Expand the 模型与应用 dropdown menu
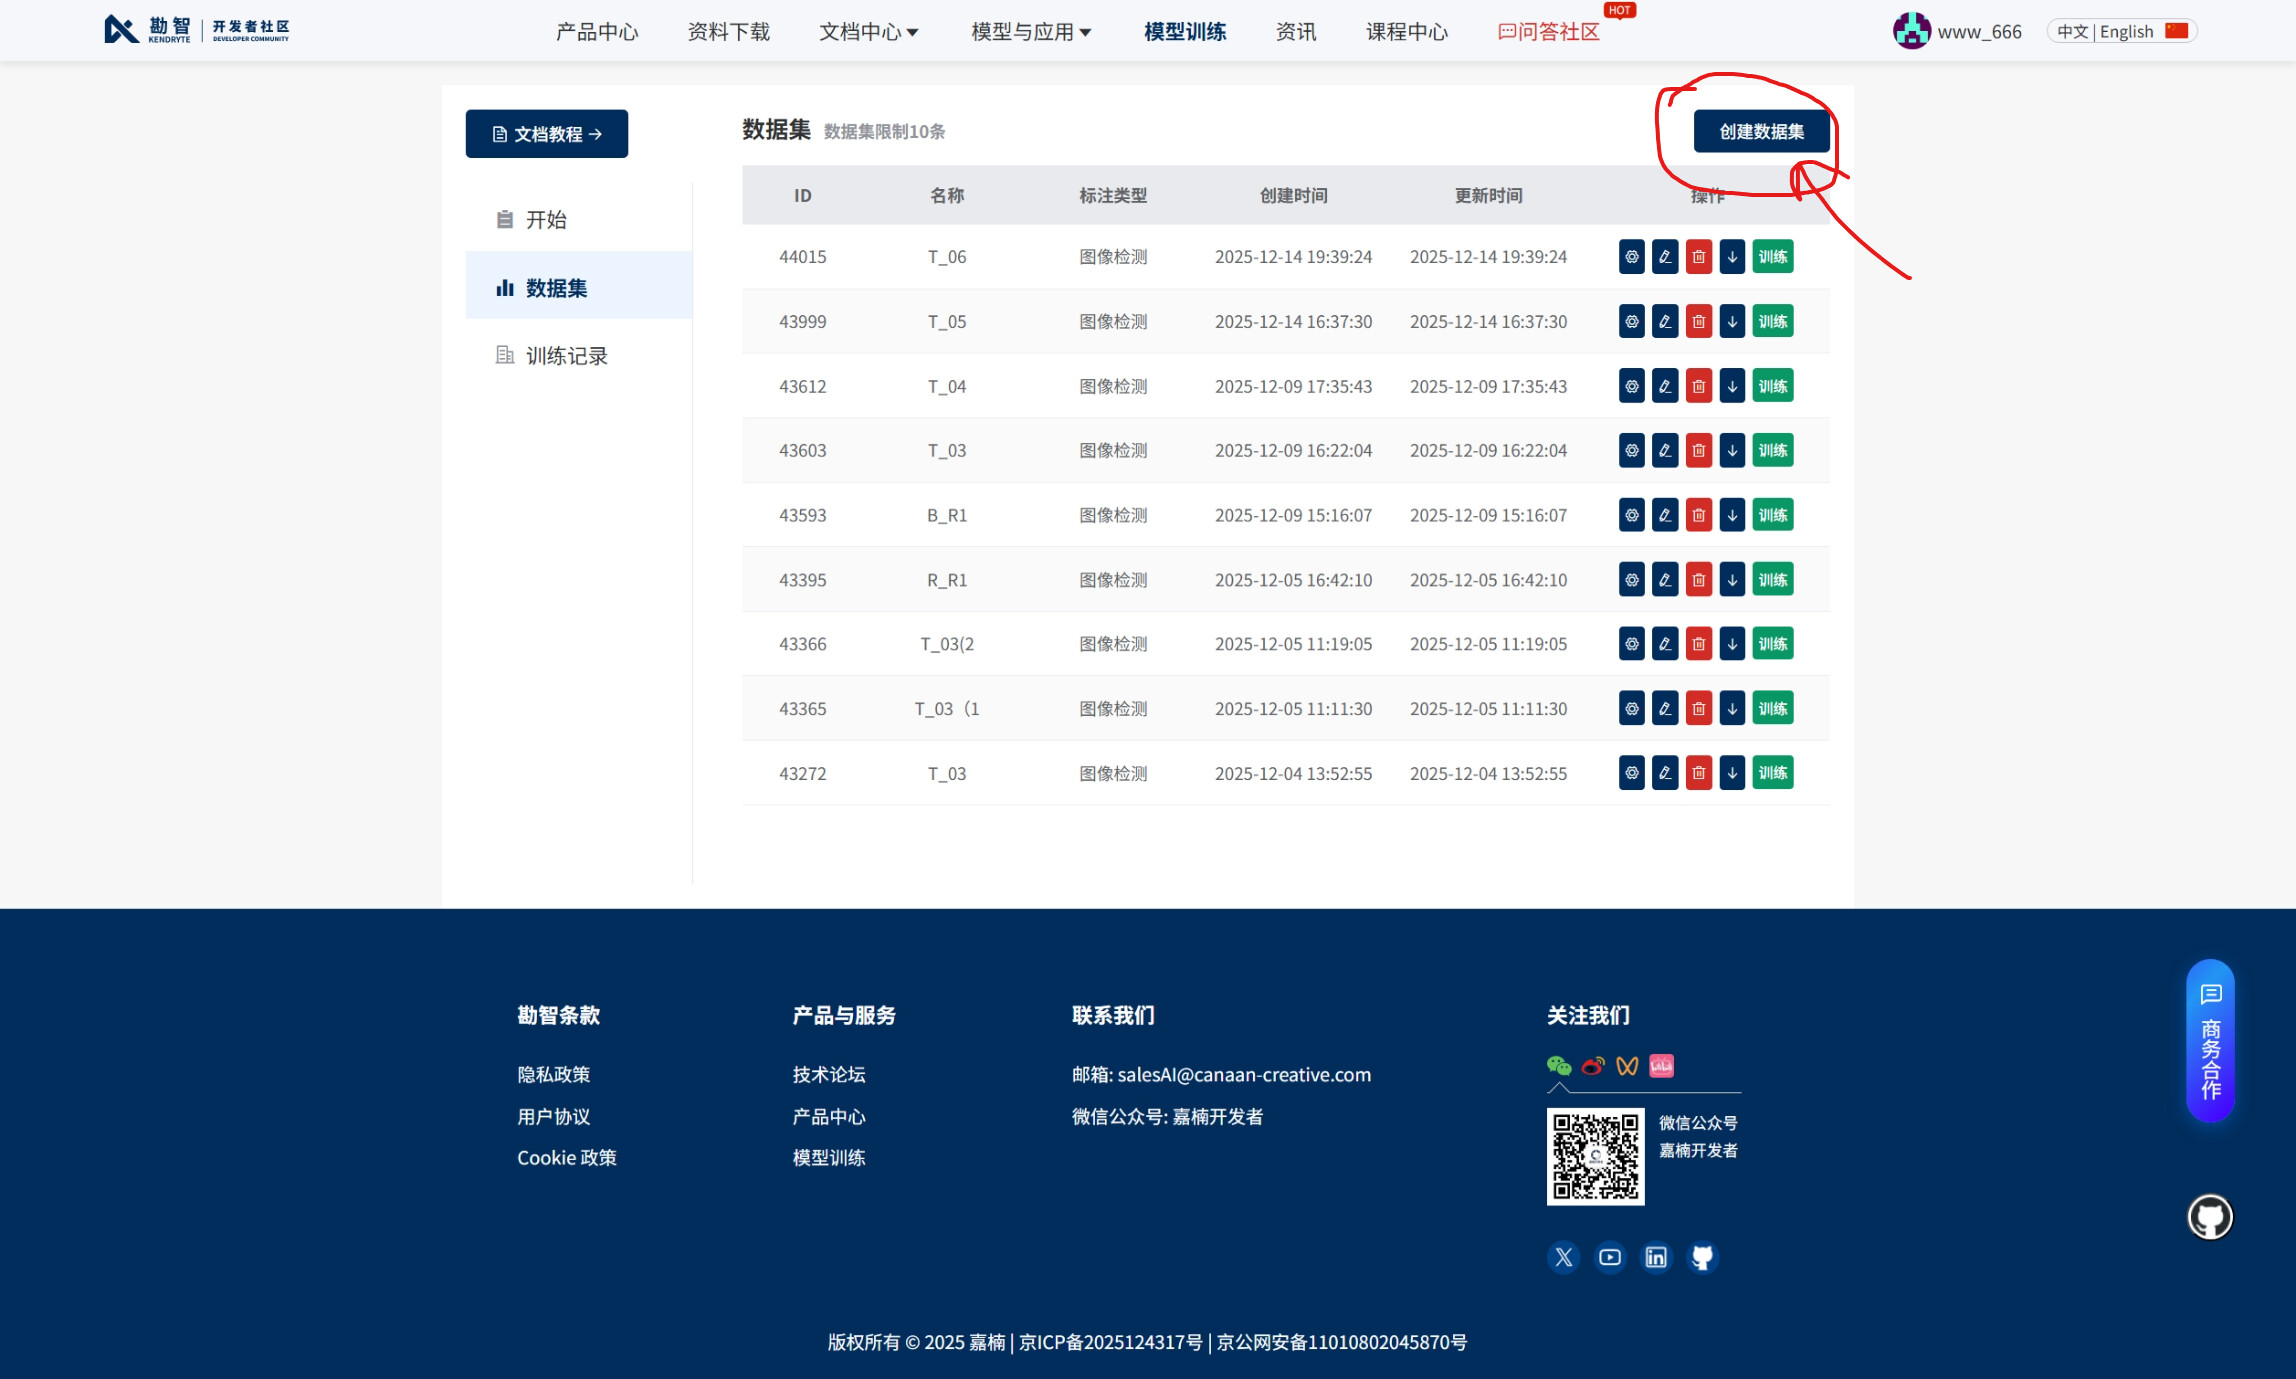 1031,32
